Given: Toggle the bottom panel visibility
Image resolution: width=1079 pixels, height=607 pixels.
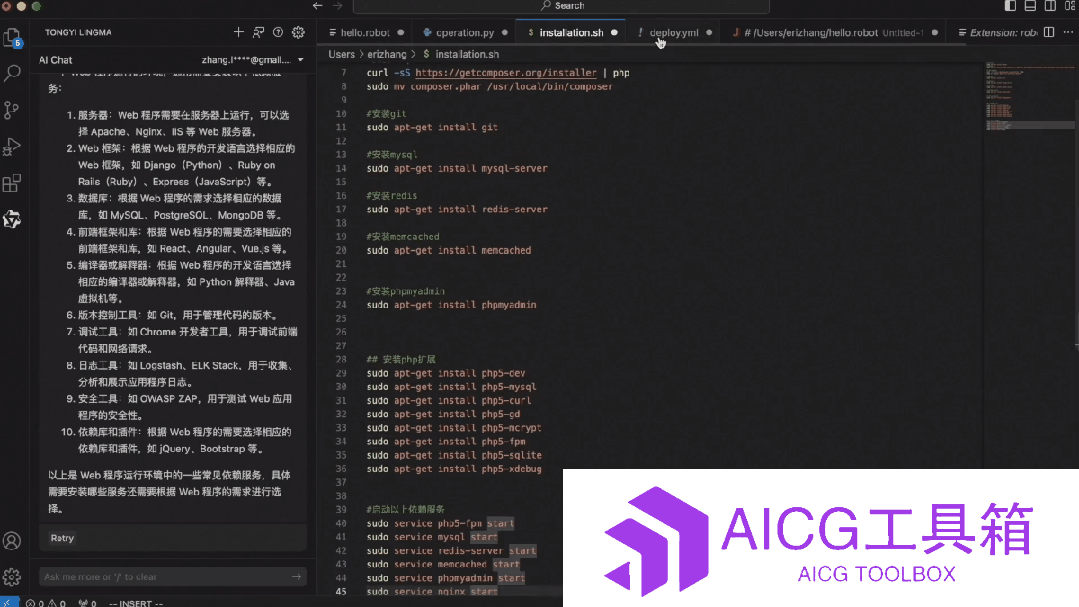Looking at the screenshot, I should (1030, 6).
